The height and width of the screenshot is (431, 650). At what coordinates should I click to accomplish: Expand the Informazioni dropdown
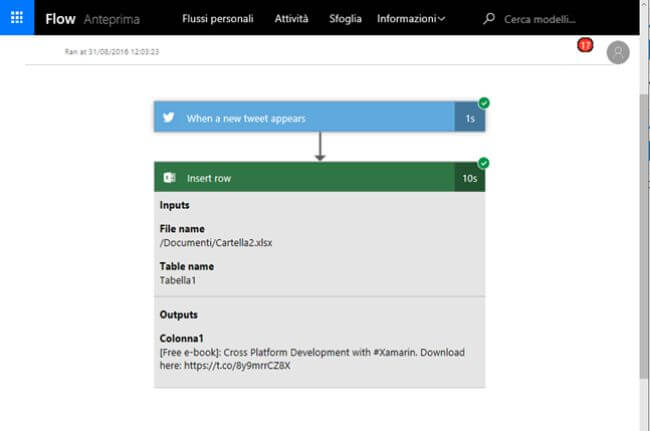(x=411, y=19)
